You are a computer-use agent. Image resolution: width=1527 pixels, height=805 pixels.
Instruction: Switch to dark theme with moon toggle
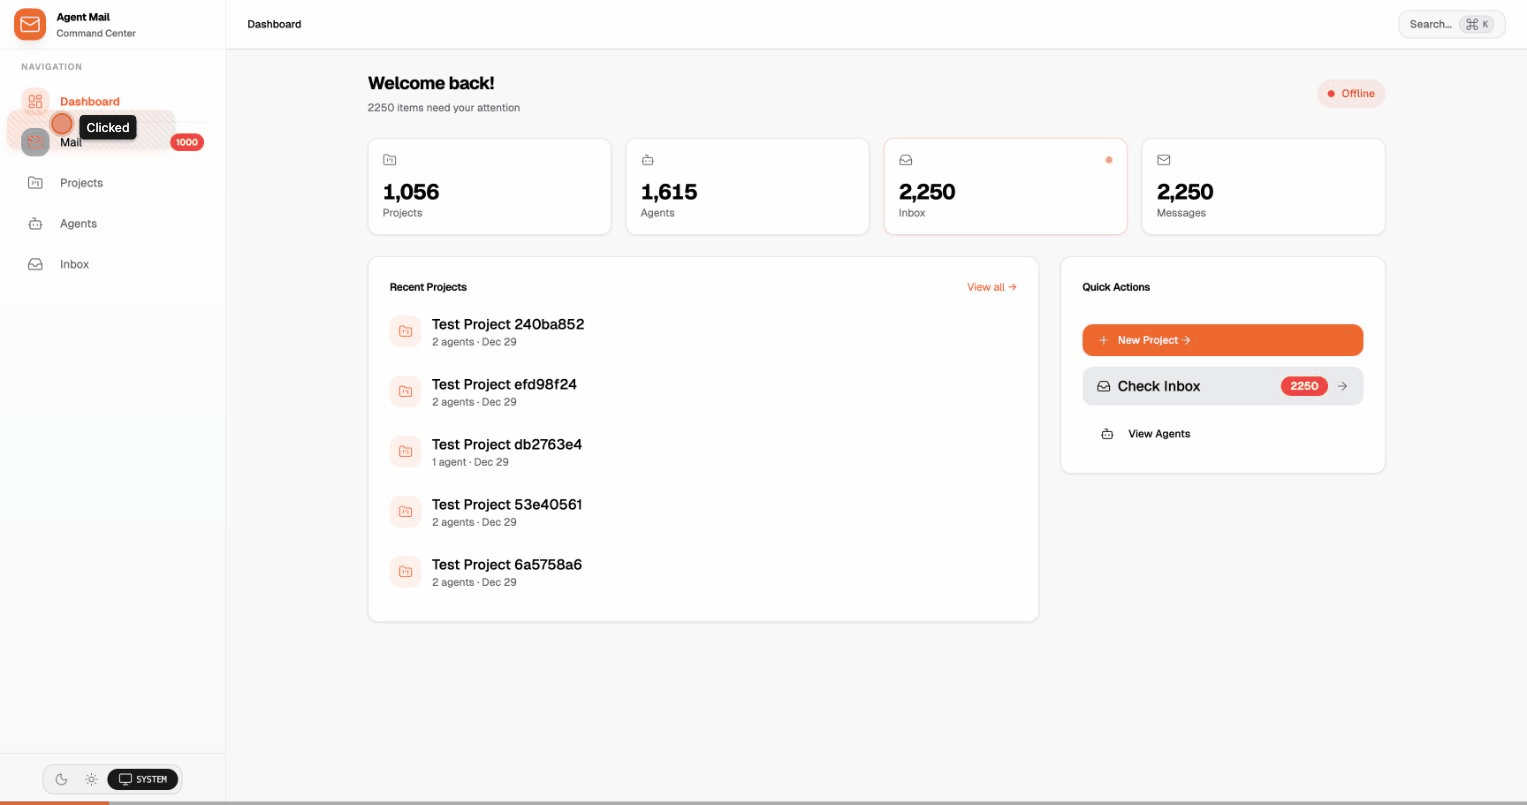(61, 779)
